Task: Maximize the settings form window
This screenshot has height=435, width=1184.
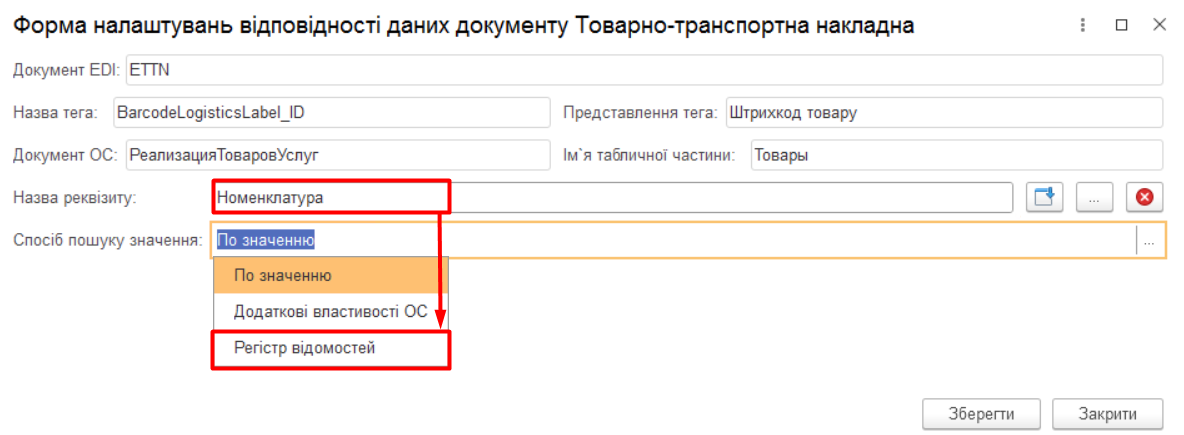Action: pos(1121,26)
